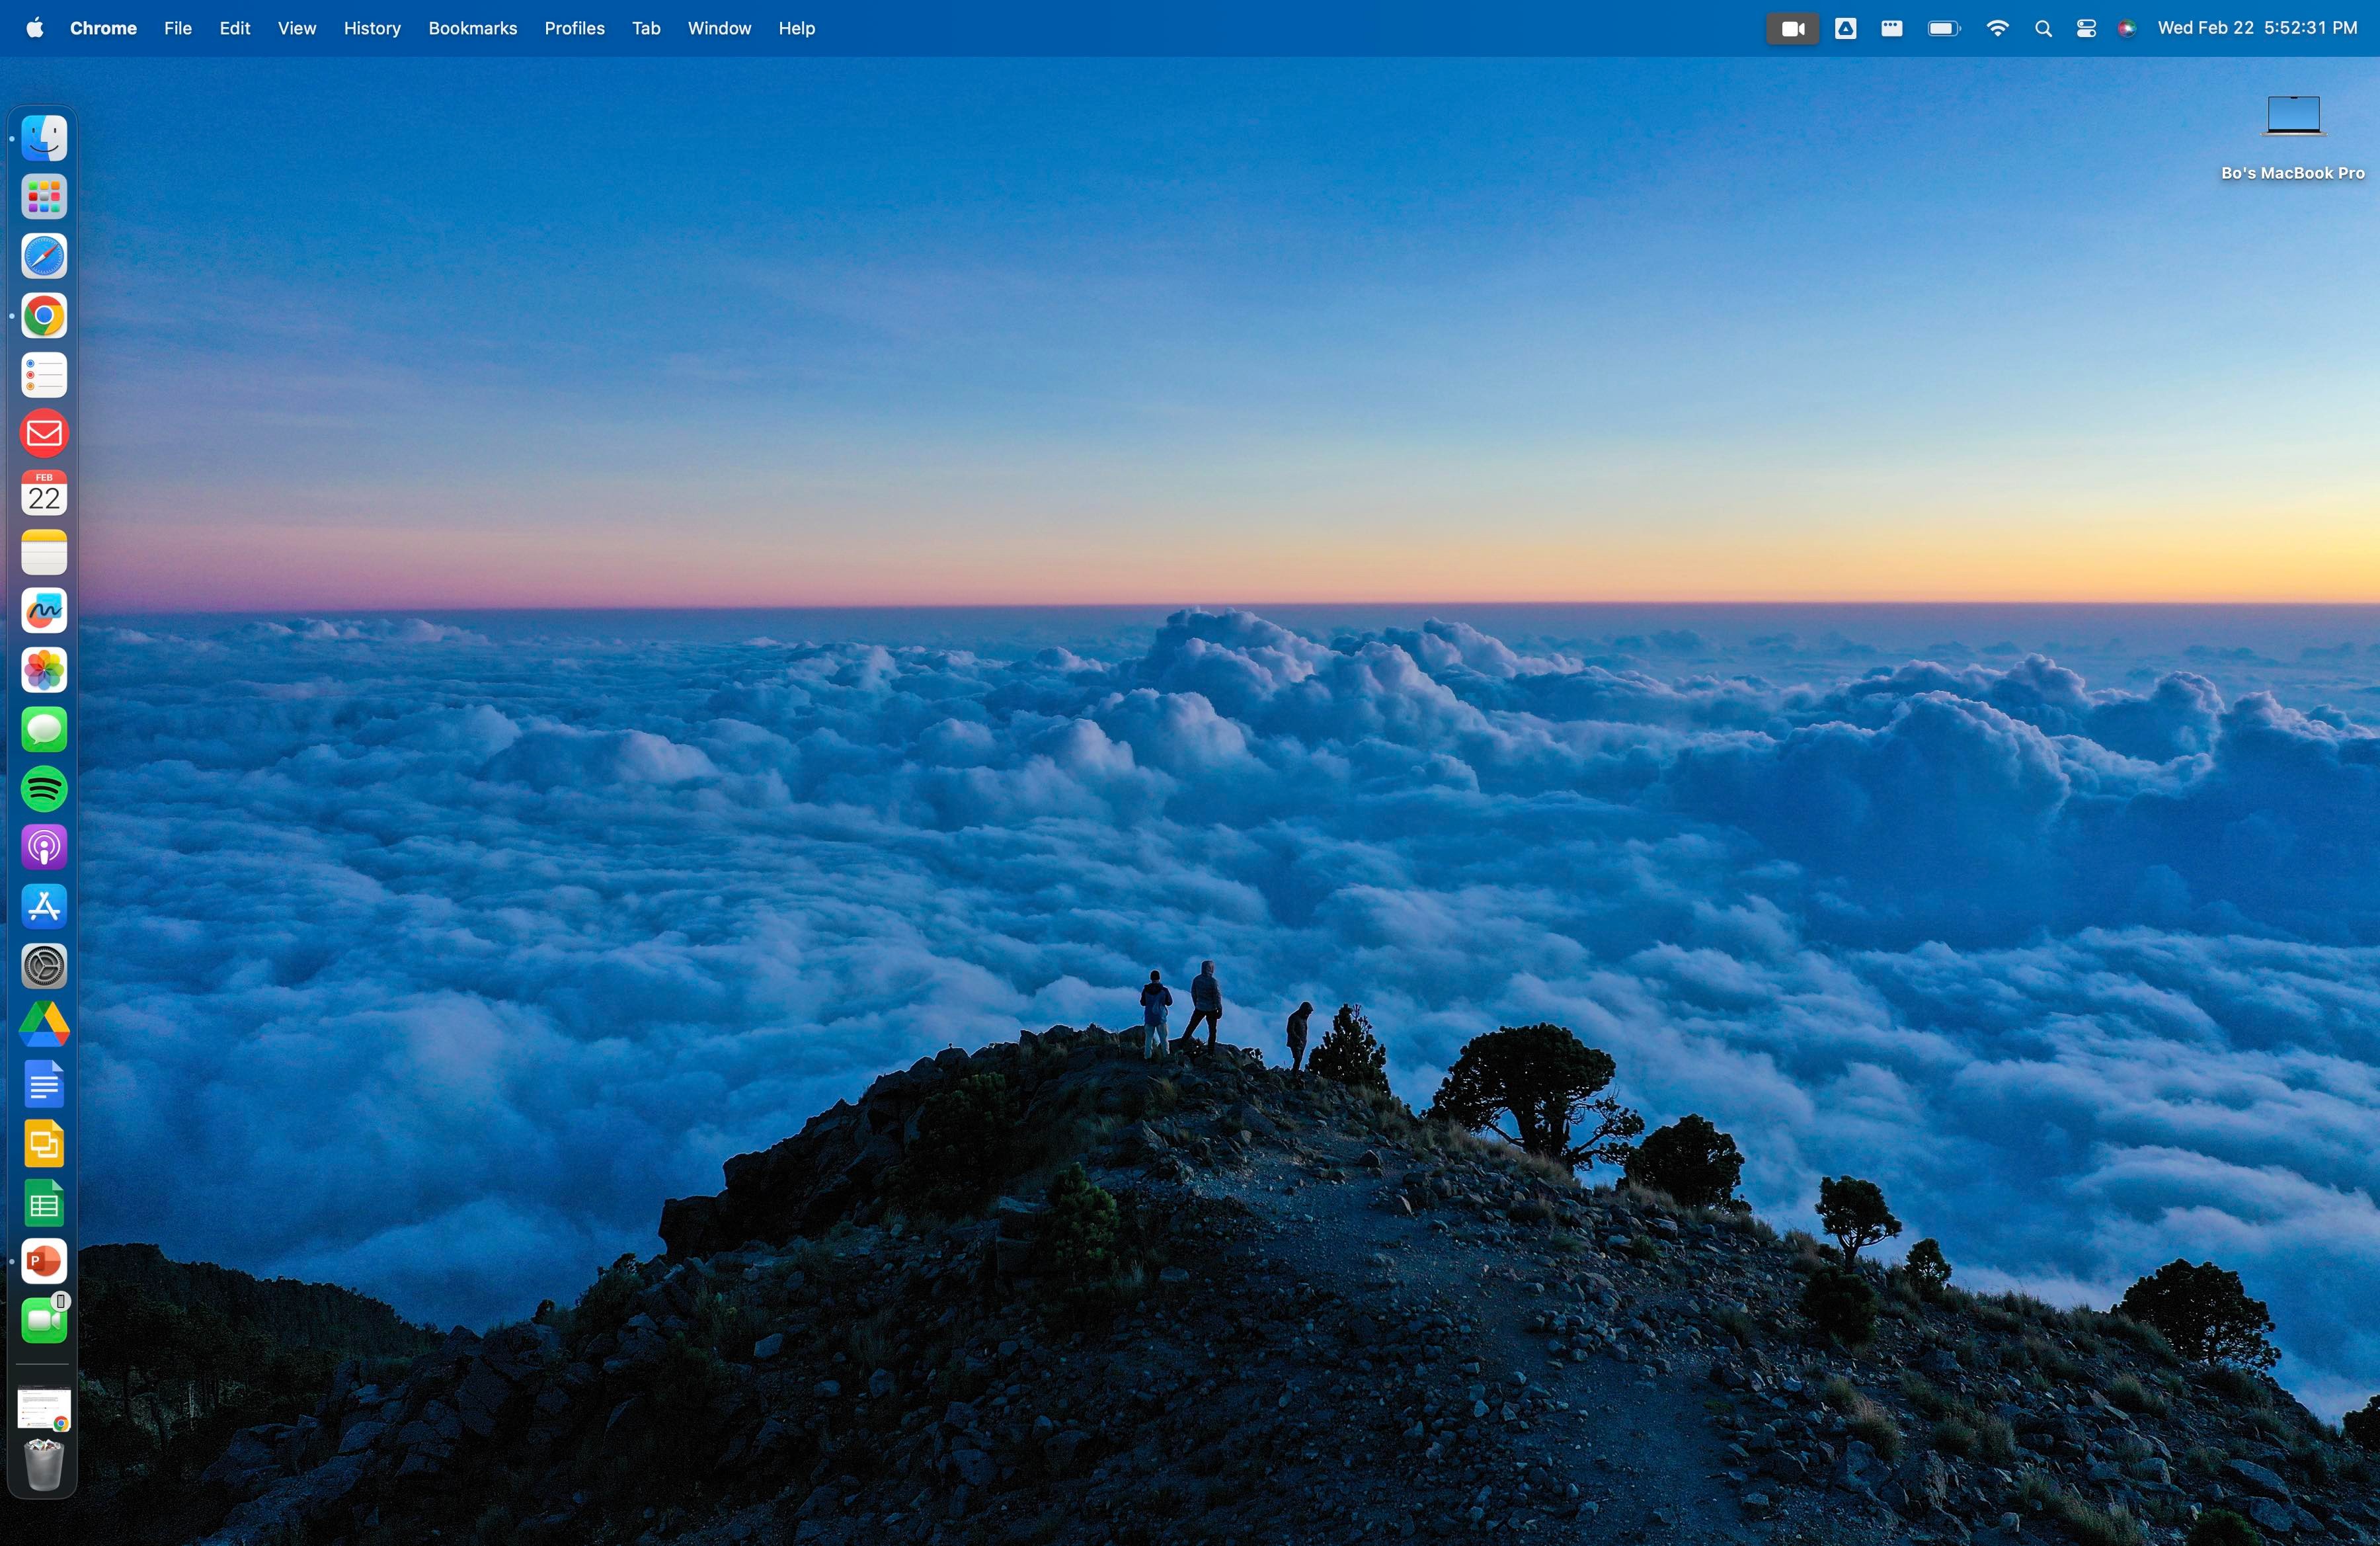The width and height of the screenshot is (2380, 1546).
Task: Open System Settings gear icon
Action: click(44, 966)
